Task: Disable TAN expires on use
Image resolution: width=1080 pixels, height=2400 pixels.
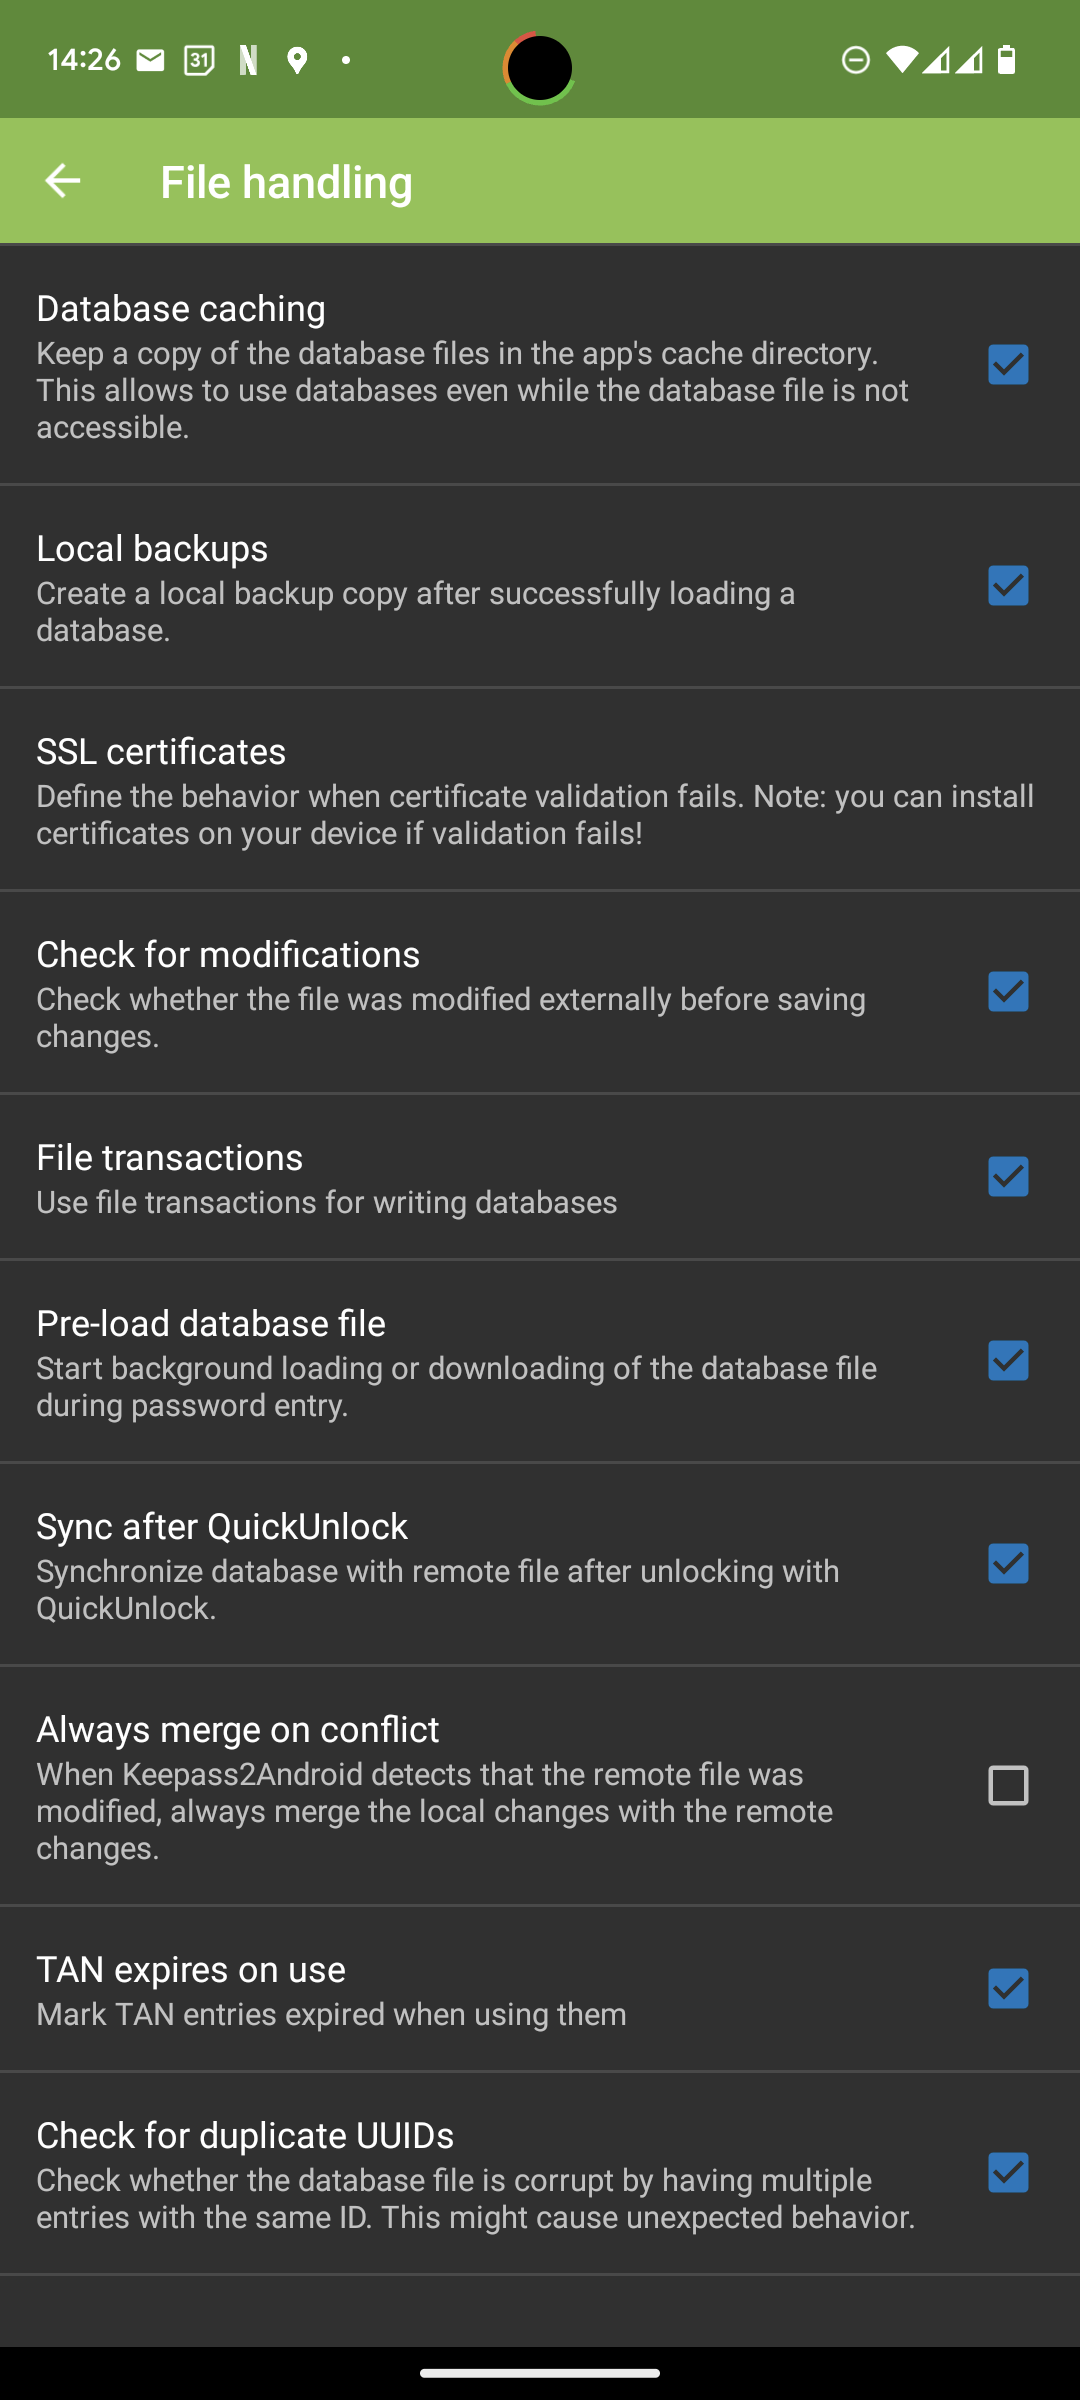Action: pyautogui.click(x=1007, y=1989)
